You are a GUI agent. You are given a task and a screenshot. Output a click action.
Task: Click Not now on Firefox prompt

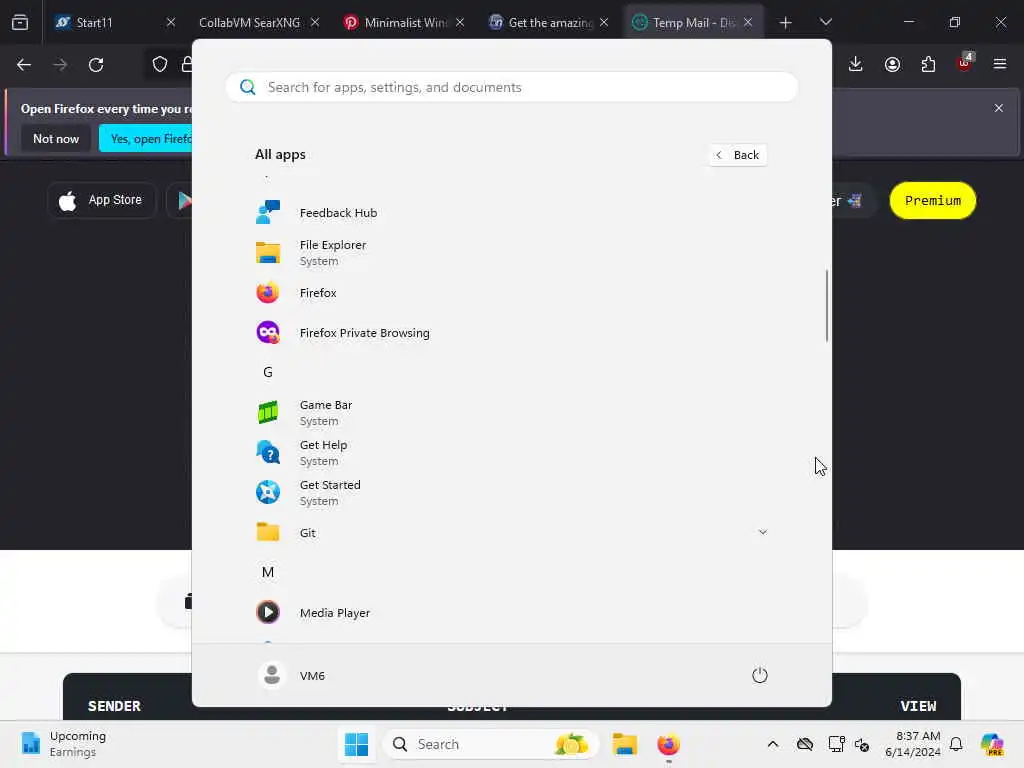(x=56, y=138)
